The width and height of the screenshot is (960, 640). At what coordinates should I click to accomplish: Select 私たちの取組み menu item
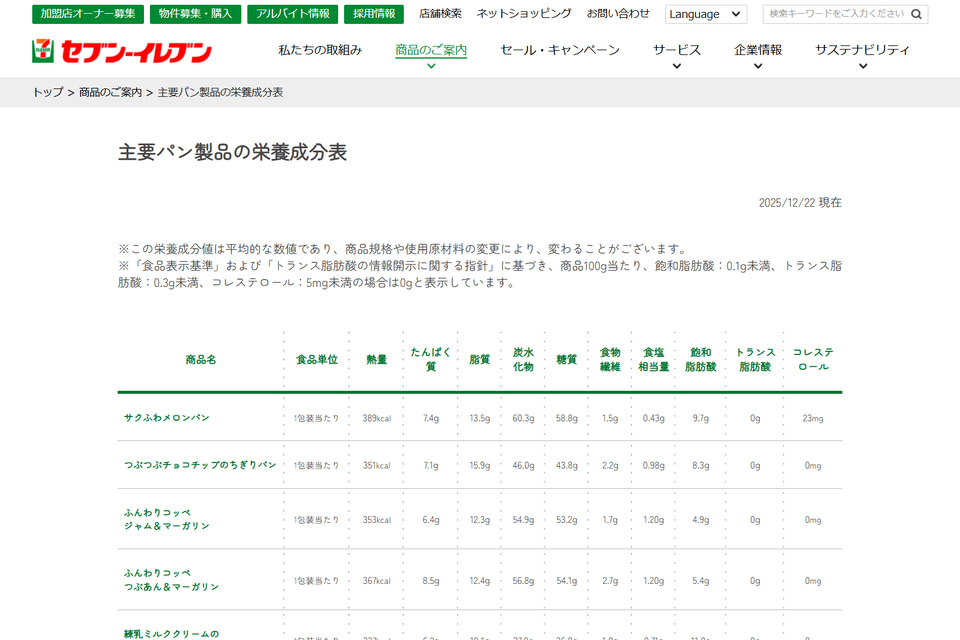pos(320,50)
